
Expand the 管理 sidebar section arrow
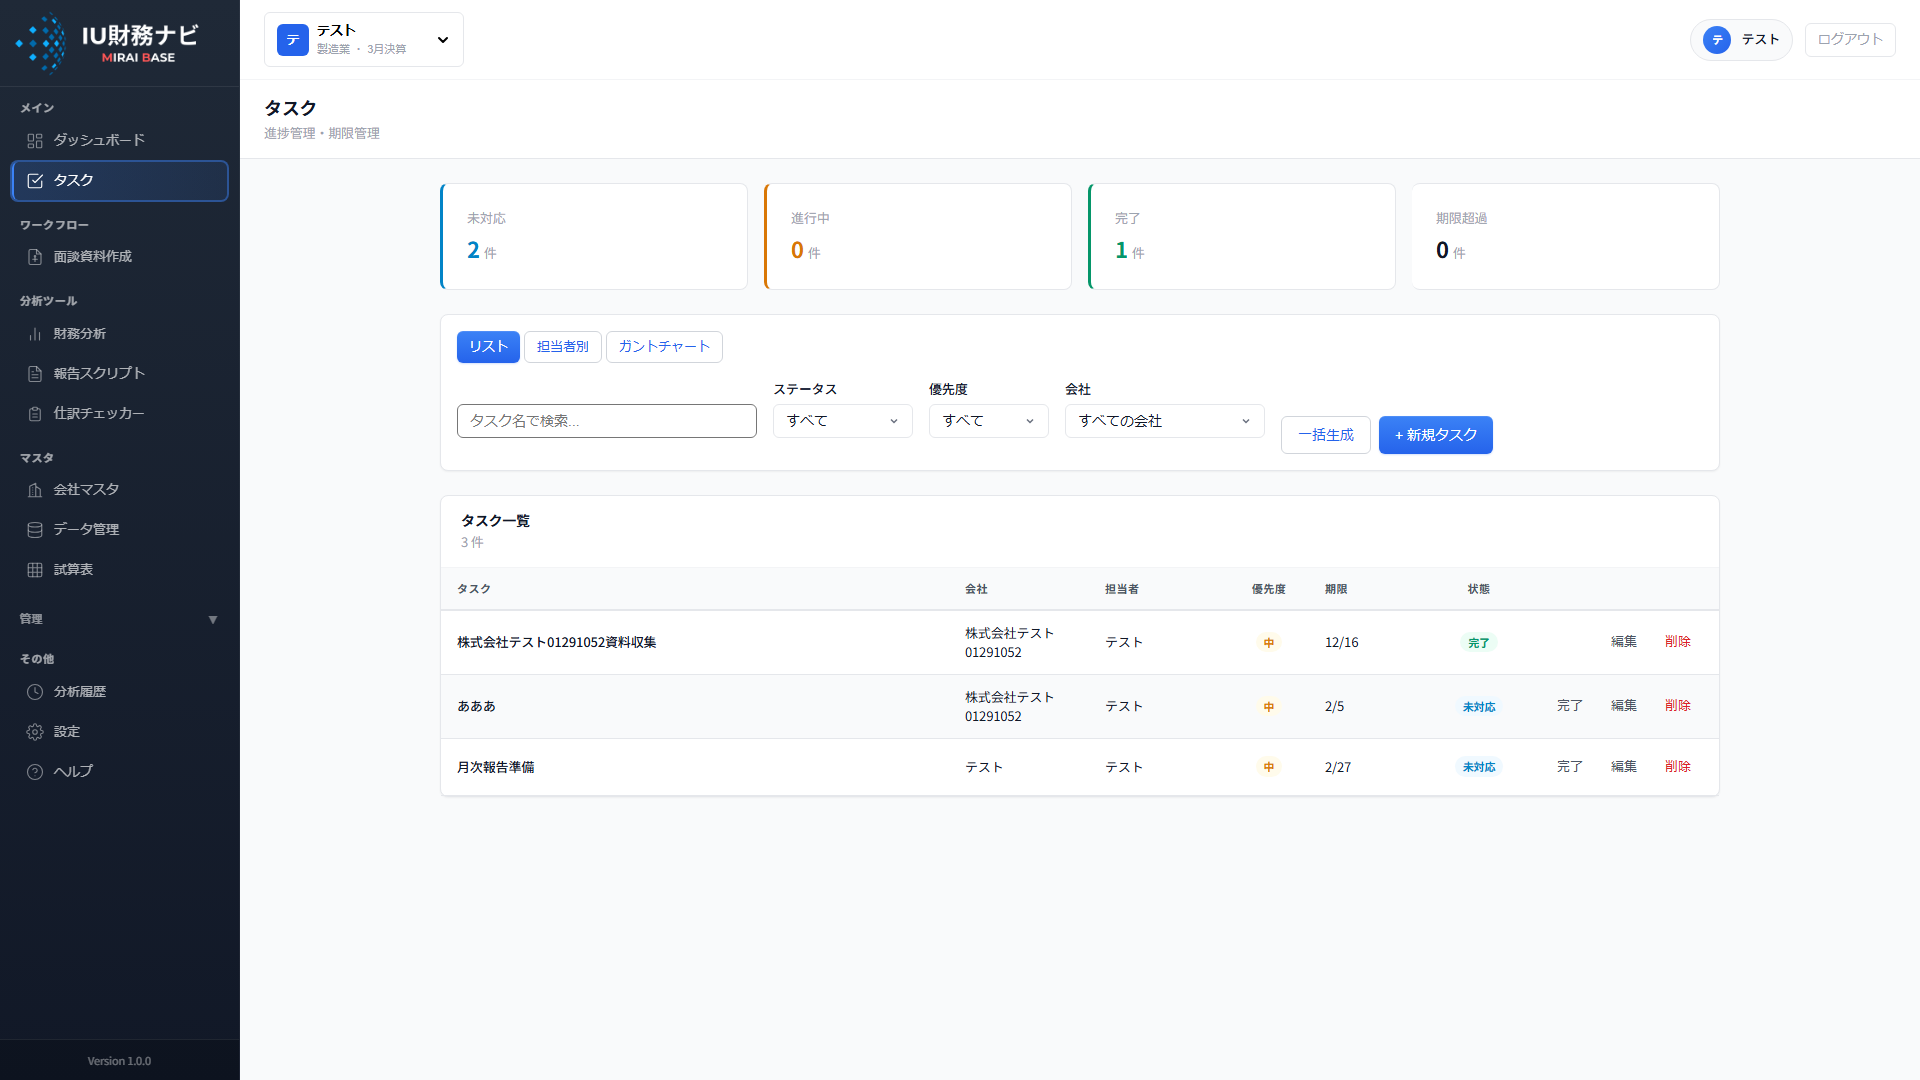[212, 620]
